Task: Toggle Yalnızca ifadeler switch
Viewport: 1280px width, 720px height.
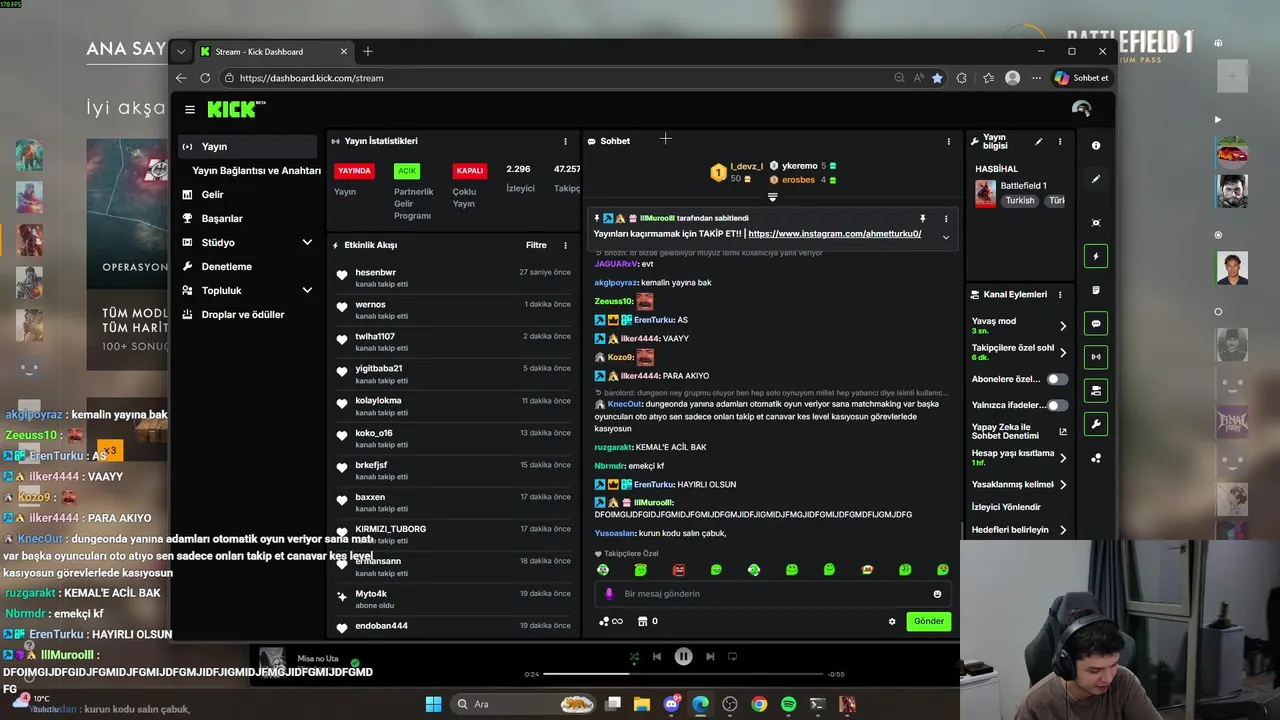Action: 1057,405
